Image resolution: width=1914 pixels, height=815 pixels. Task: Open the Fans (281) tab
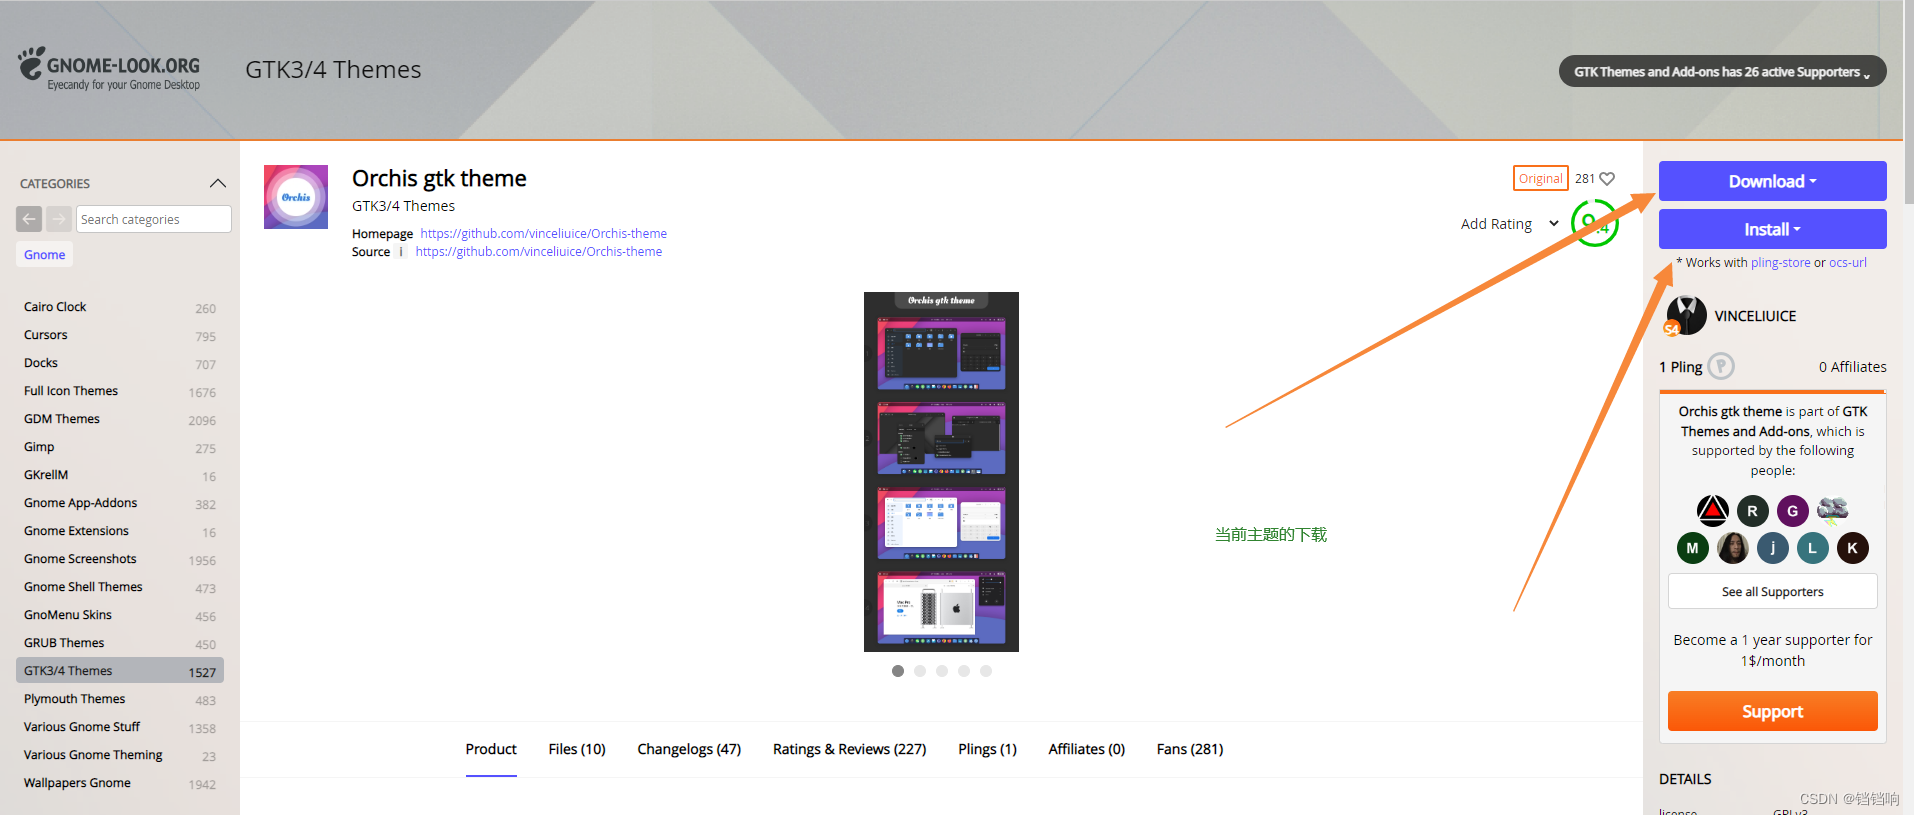[1189, 749]
